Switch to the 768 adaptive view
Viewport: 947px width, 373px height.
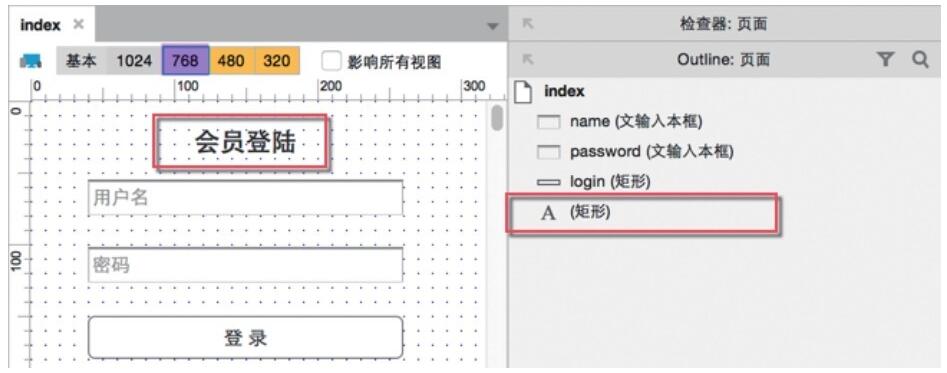pyautogui.click(x=185, y=60)
